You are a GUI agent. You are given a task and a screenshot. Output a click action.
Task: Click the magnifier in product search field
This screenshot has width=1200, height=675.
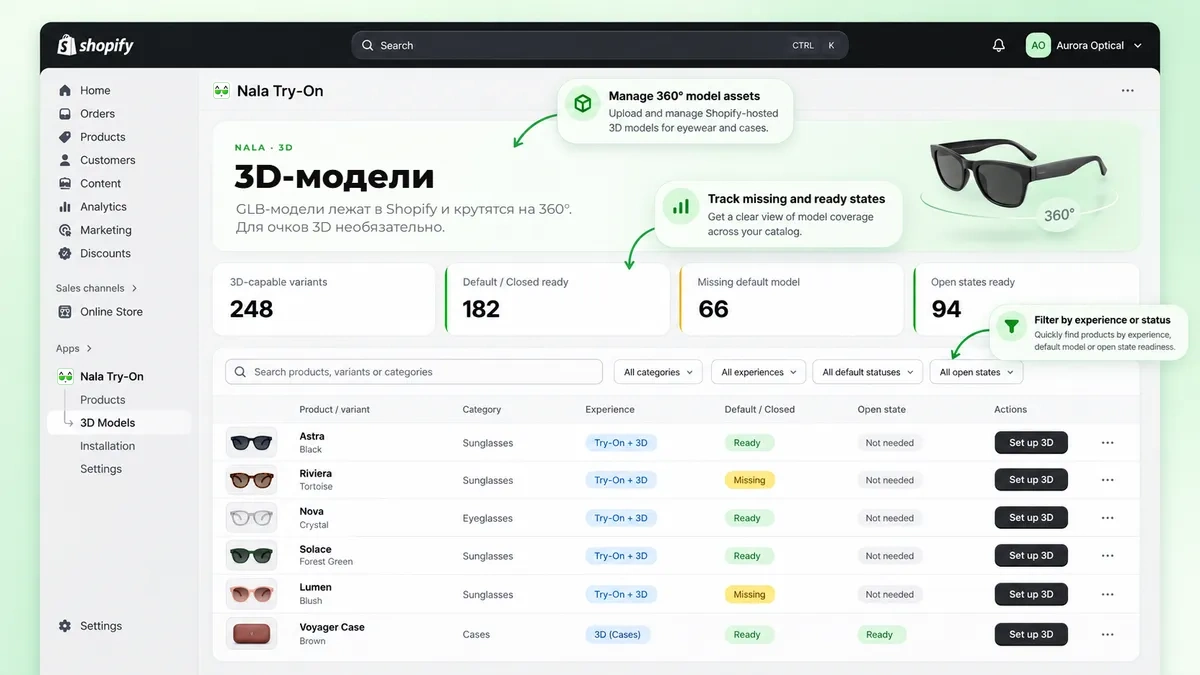click(x=240, y=372)
